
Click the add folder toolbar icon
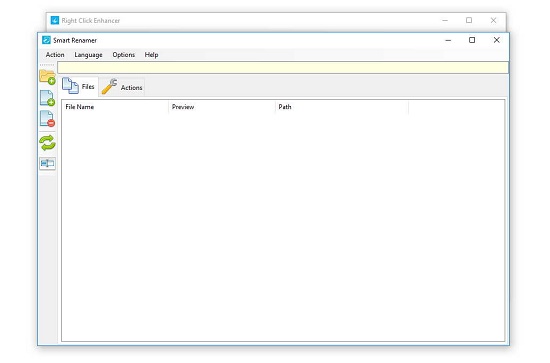(x=47, y=77)
